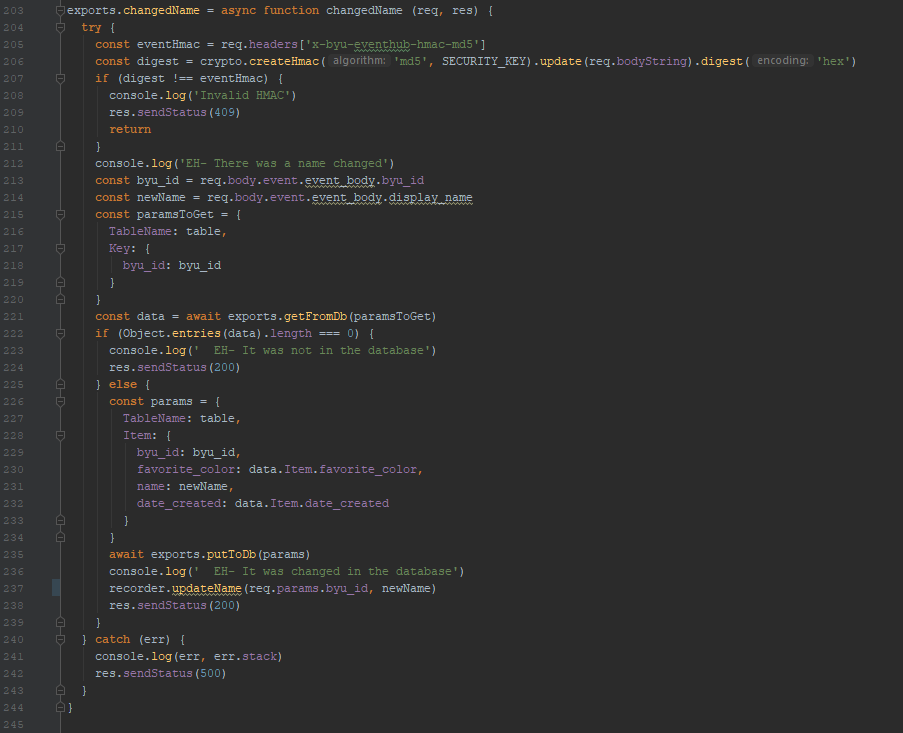This screenshot has width=903, height=733.
Task: Click 'TableName: table' on line 216
Action: click(x=165, y=231)
